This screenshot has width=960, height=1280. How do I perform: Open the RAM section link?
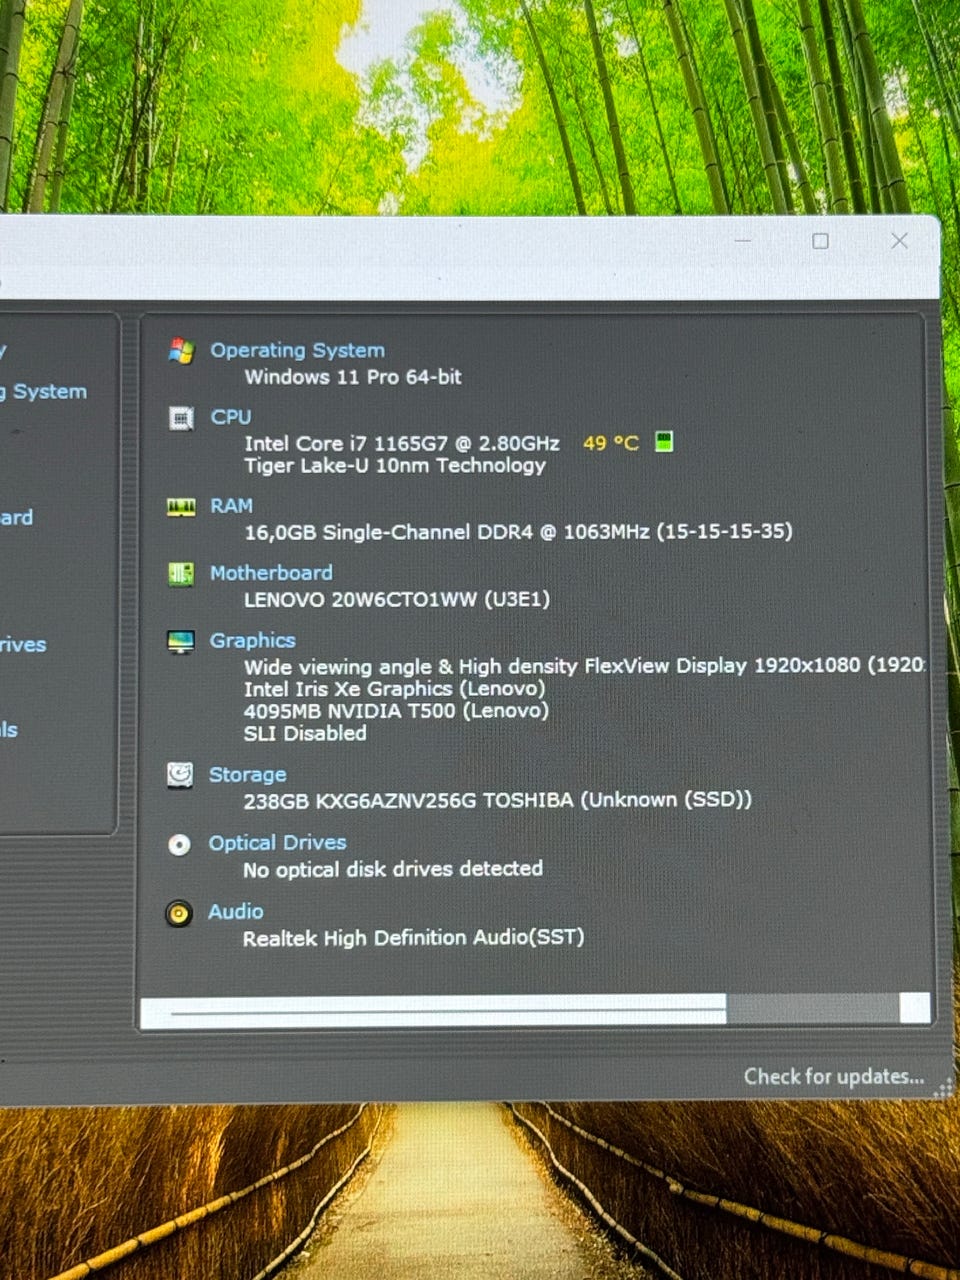pos(231,506)
